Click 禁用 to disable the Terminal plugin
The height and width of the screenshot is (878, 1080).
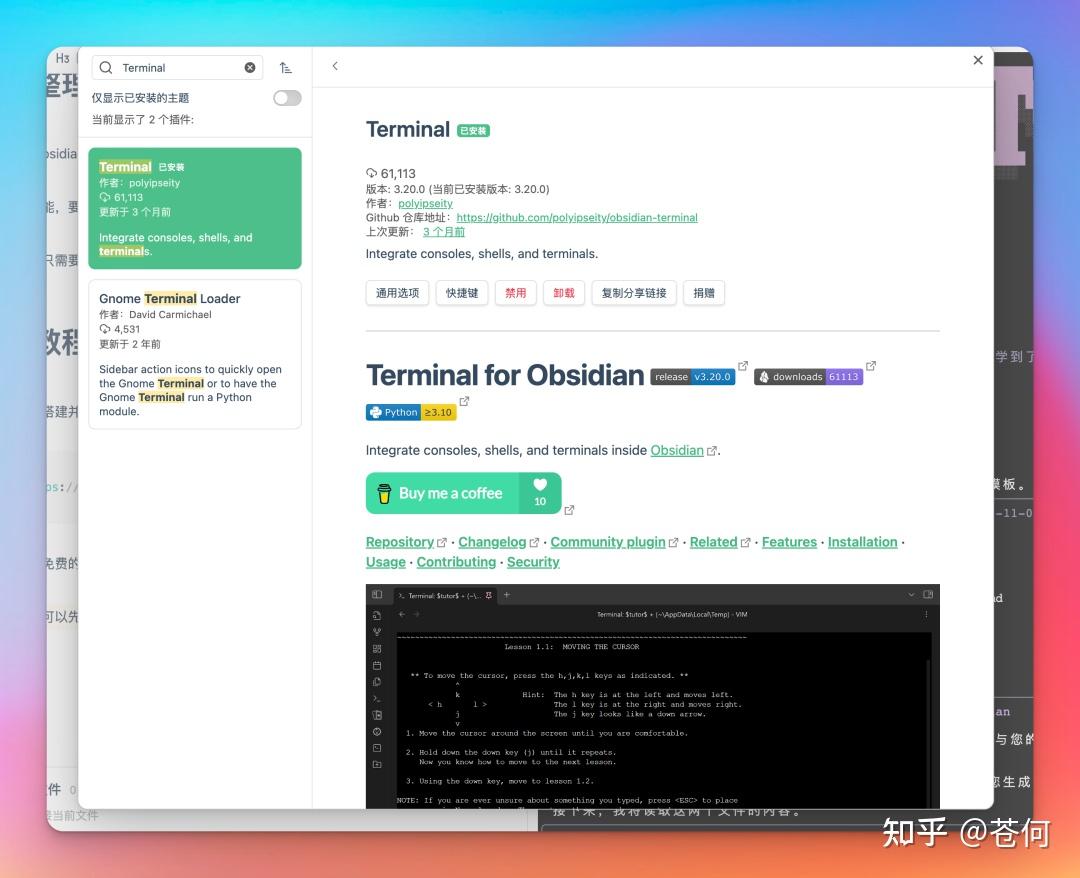[x=516, y=292]
